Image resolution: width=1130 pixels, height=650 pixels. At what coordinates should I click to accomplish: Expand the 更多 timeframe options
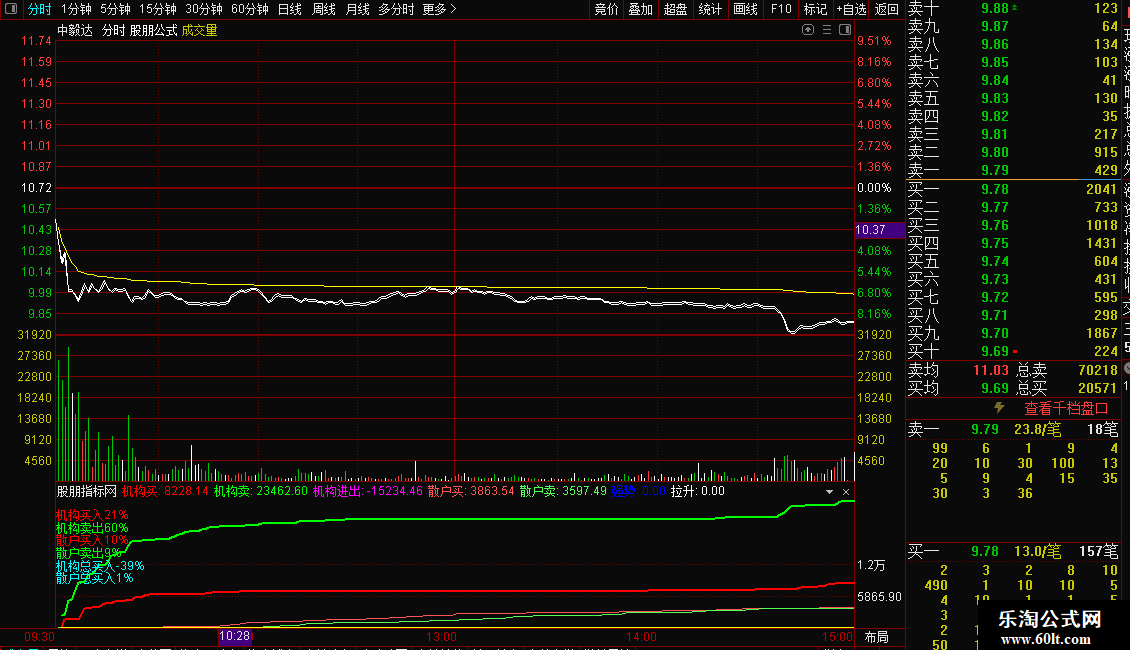439,9
